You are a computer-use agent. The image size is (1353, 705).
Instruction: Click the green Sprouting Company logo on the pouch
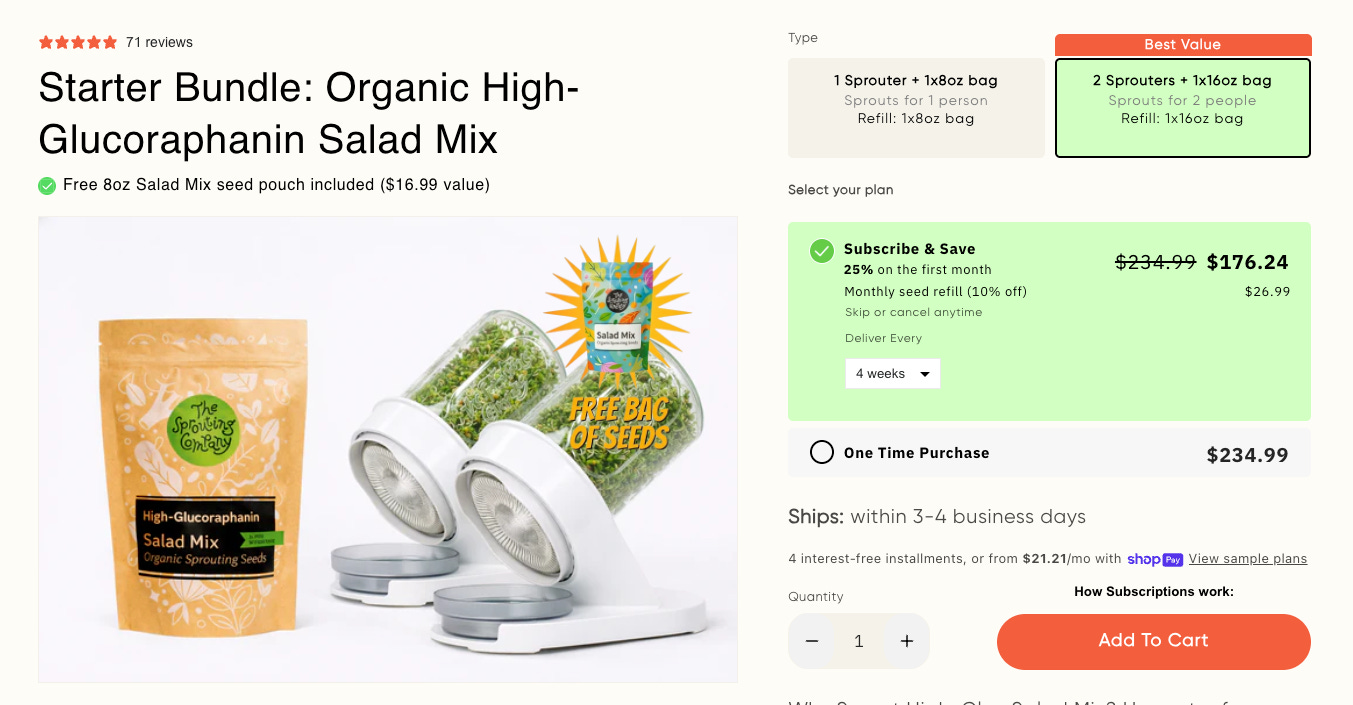[204, 428]
